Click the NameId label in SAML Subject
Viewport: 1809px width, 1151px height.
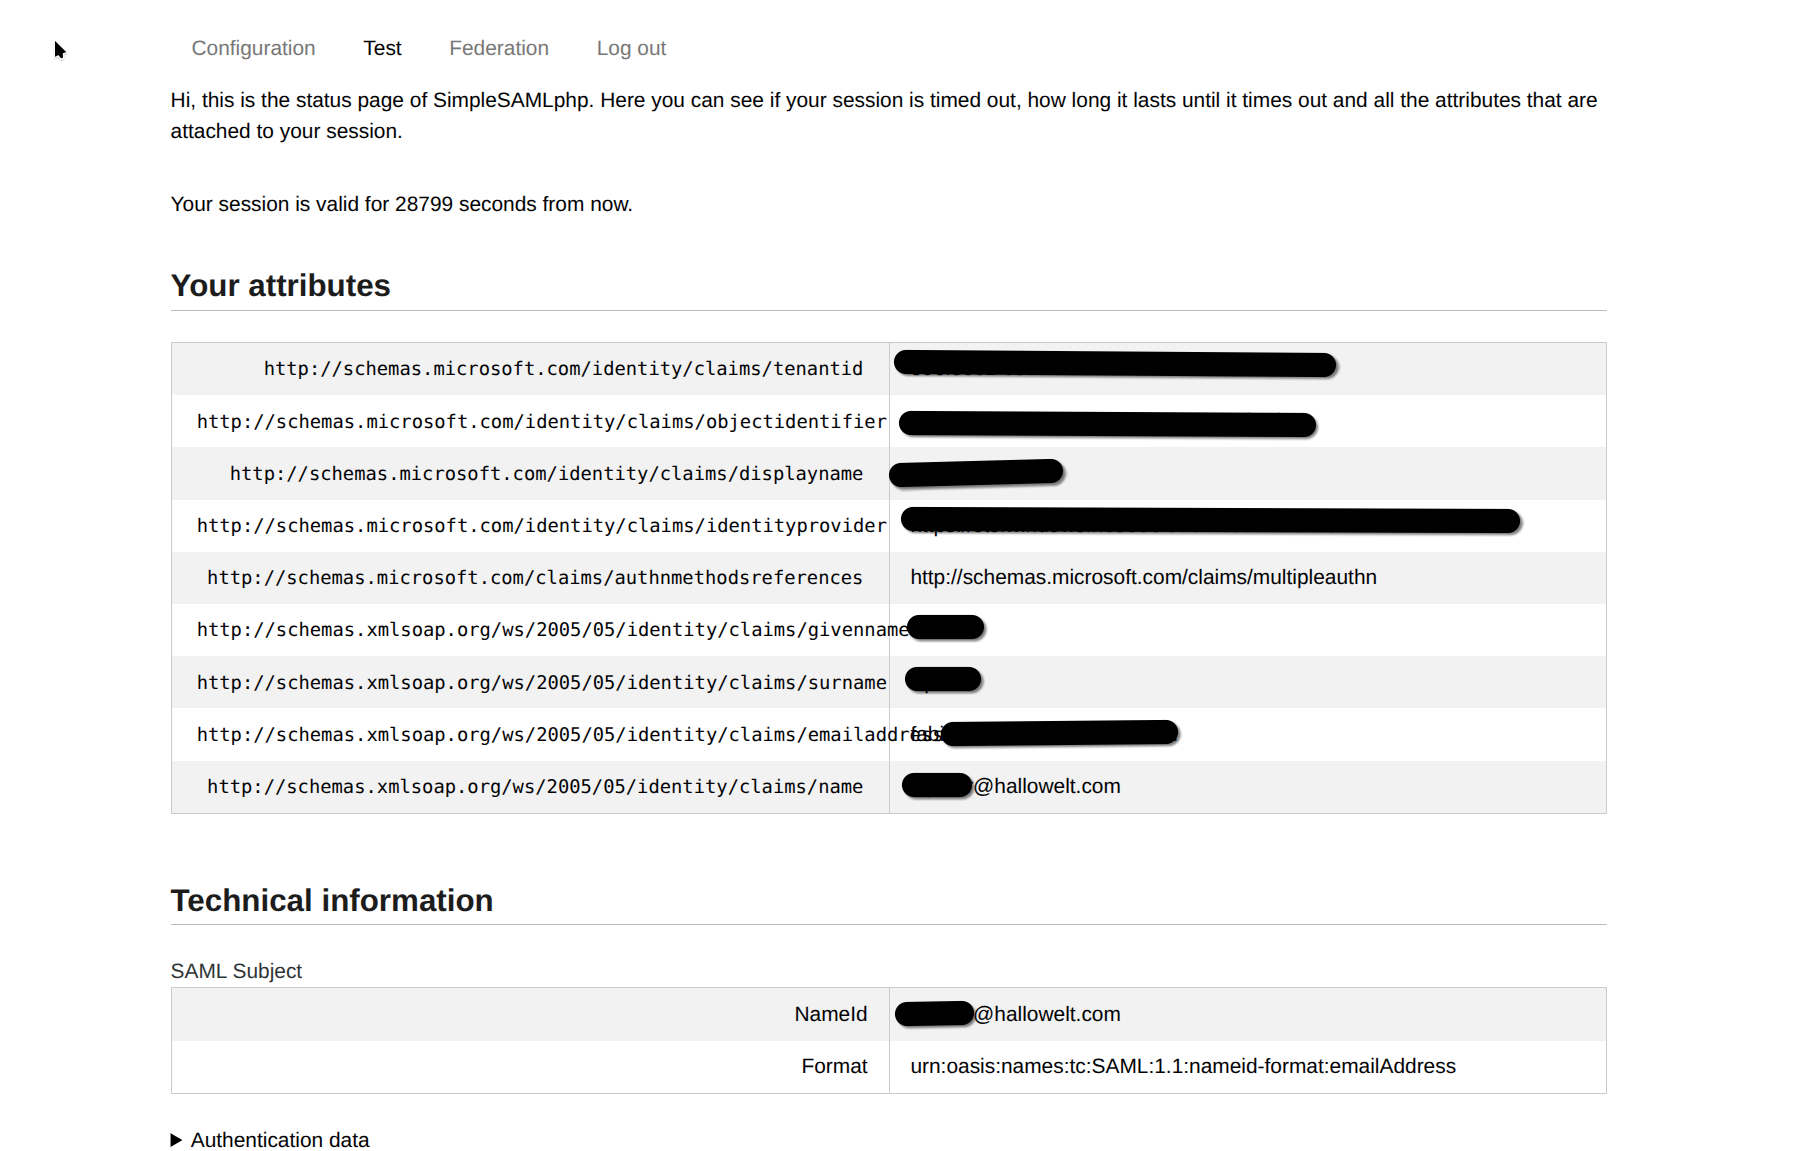(830, 1014)
